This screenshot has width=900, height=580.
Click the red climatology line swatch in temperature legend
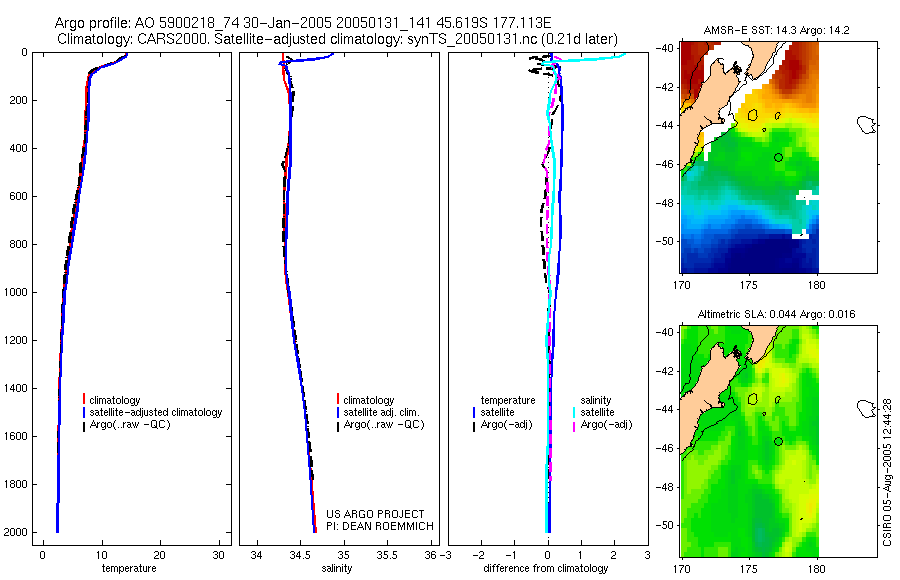pyautogui.click(x=84, y=399)
